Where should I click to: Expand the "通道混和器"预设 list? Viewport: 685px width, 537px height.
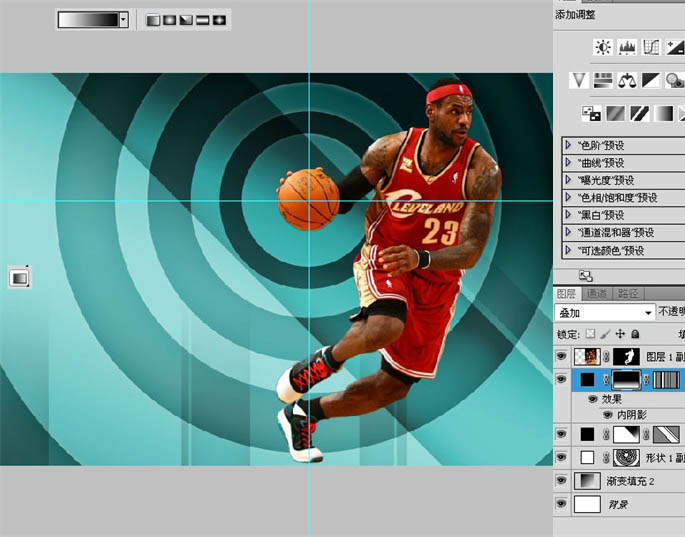(568, 232)
